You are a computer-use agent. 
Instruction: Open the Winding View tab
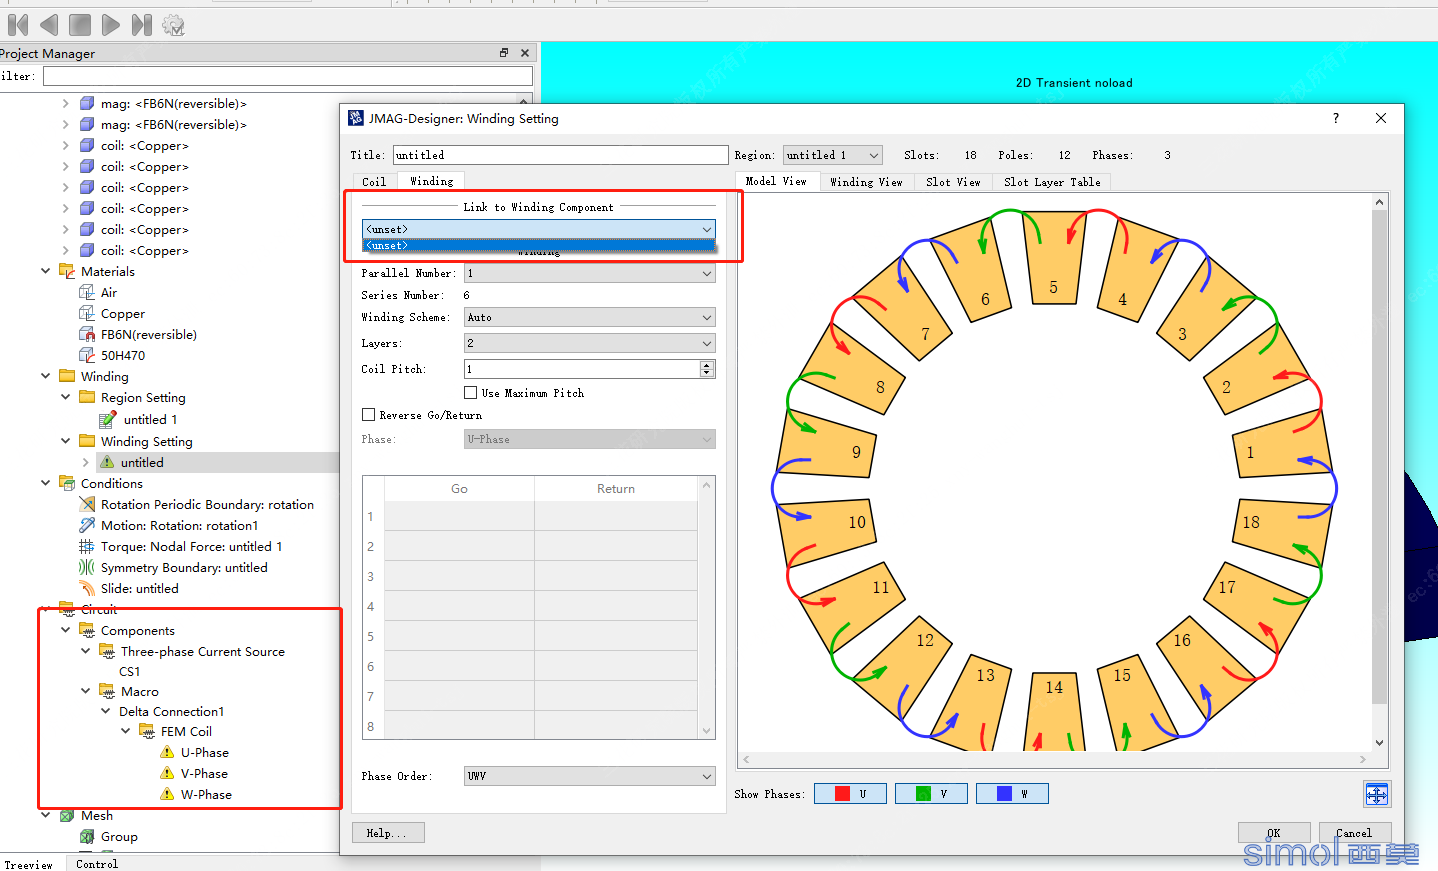coord(866,182)
